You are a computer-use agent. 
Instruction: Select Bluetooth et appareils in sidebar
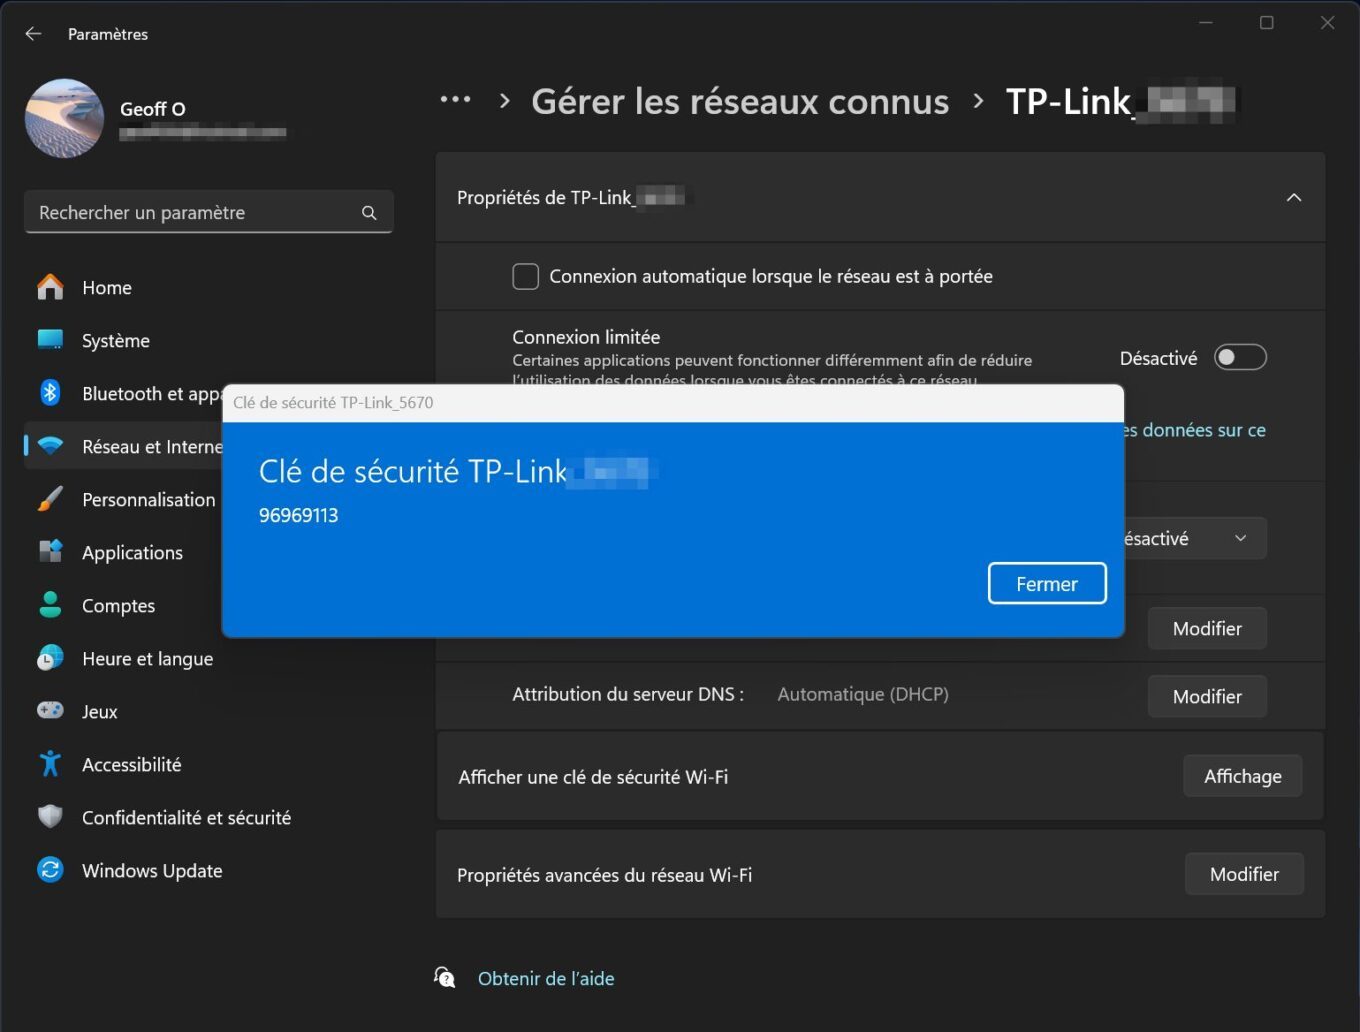click(123, 394)
